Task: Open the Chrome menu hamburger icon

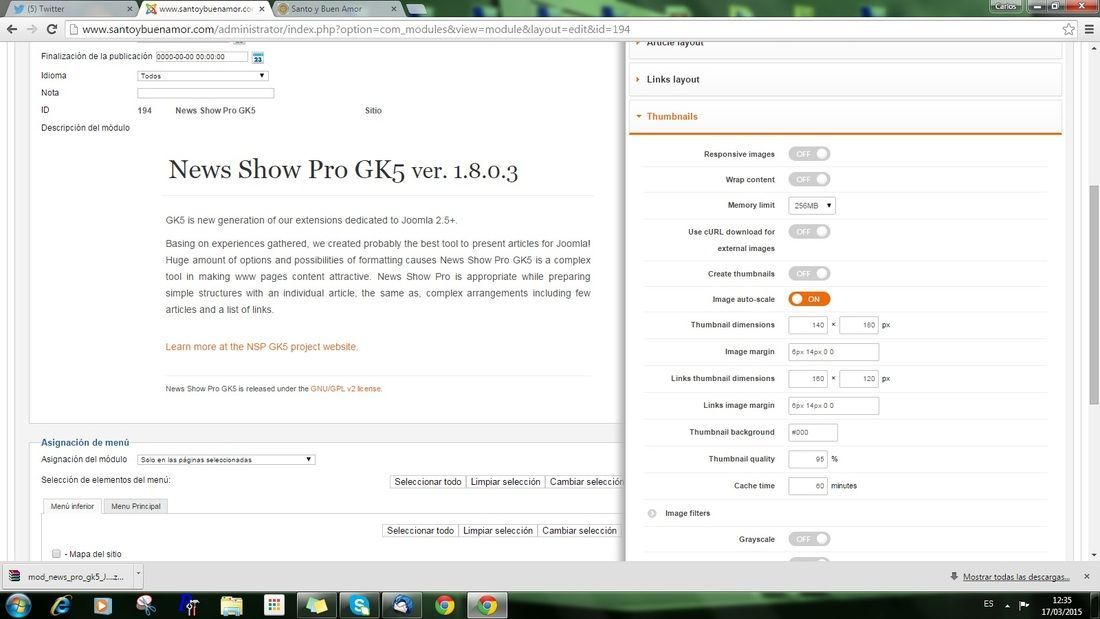Action: click(x=1089, y=29)
